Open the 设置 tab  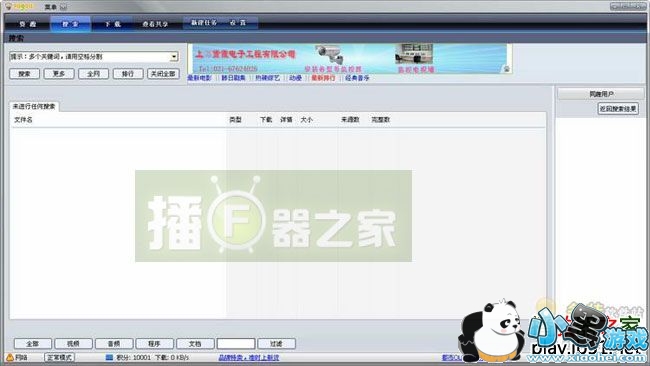point(238,23)
